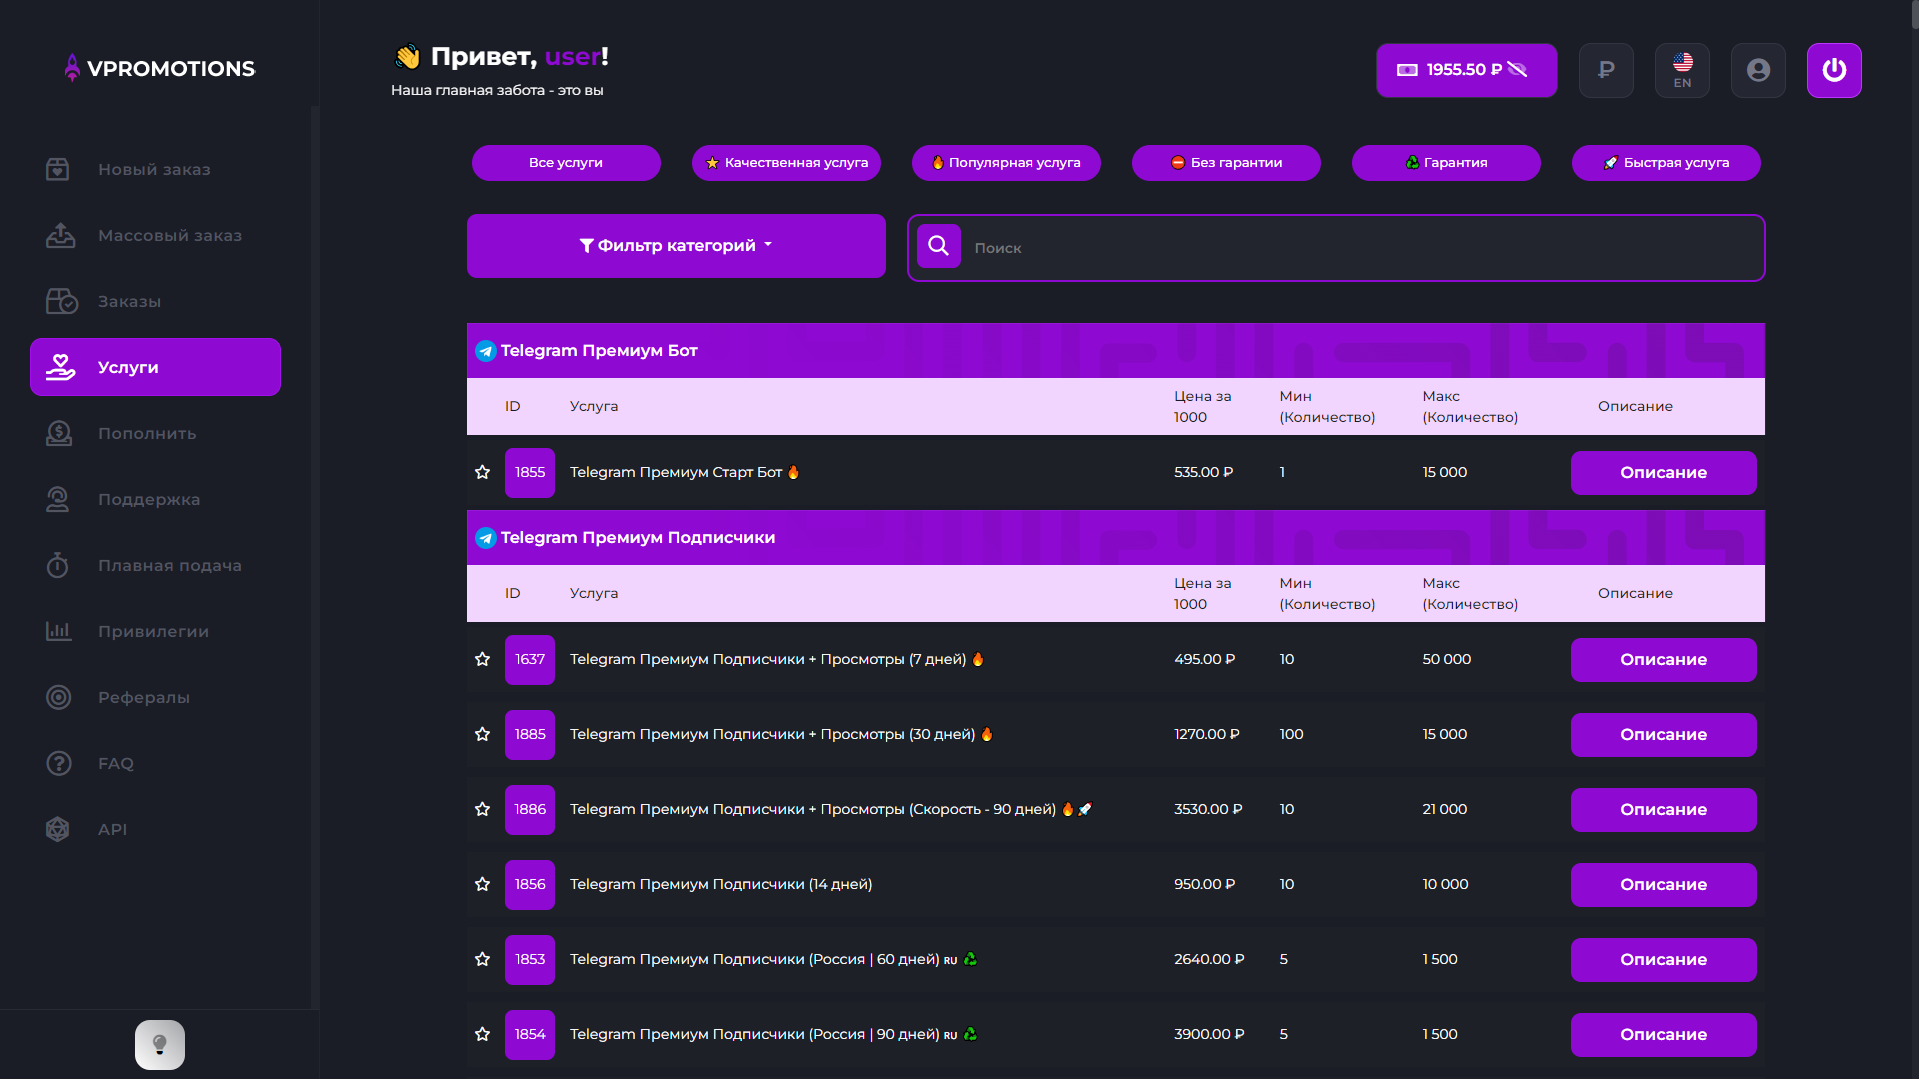The width and height of the screenshot is (1919, 1079).
Task: Open Описание for service 1854
Action: [x=1663, y=1035]
